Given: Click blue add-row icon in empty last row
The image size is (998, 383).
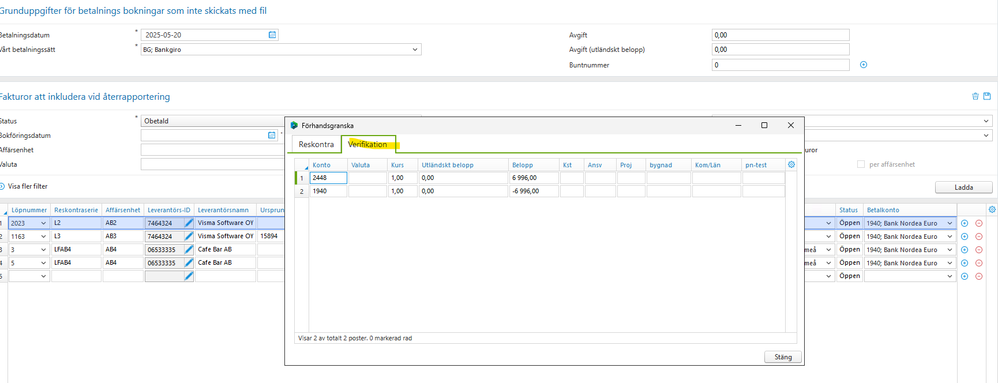Looking at the screenshot, I should point(964,276).
